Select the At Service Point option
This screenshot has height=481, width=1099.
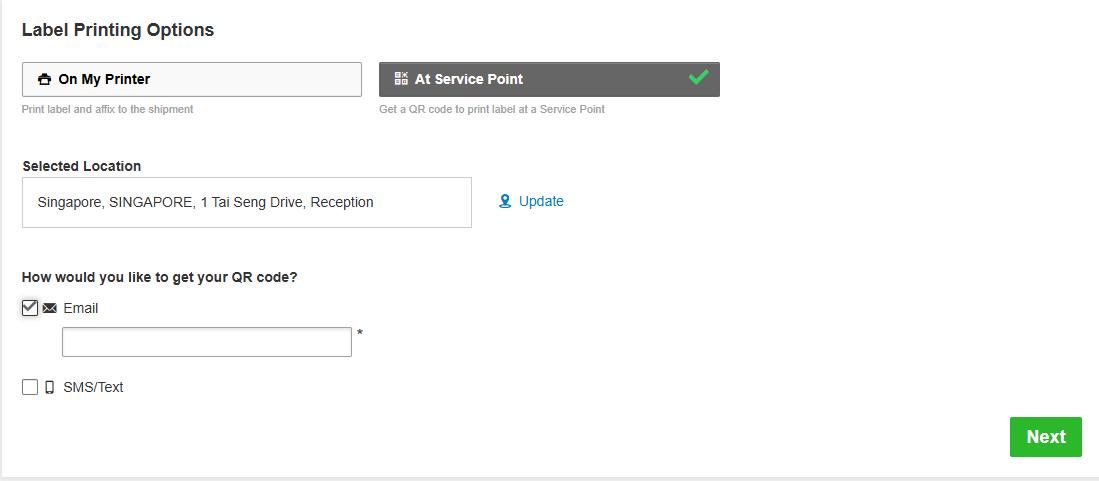pos(549,79)
